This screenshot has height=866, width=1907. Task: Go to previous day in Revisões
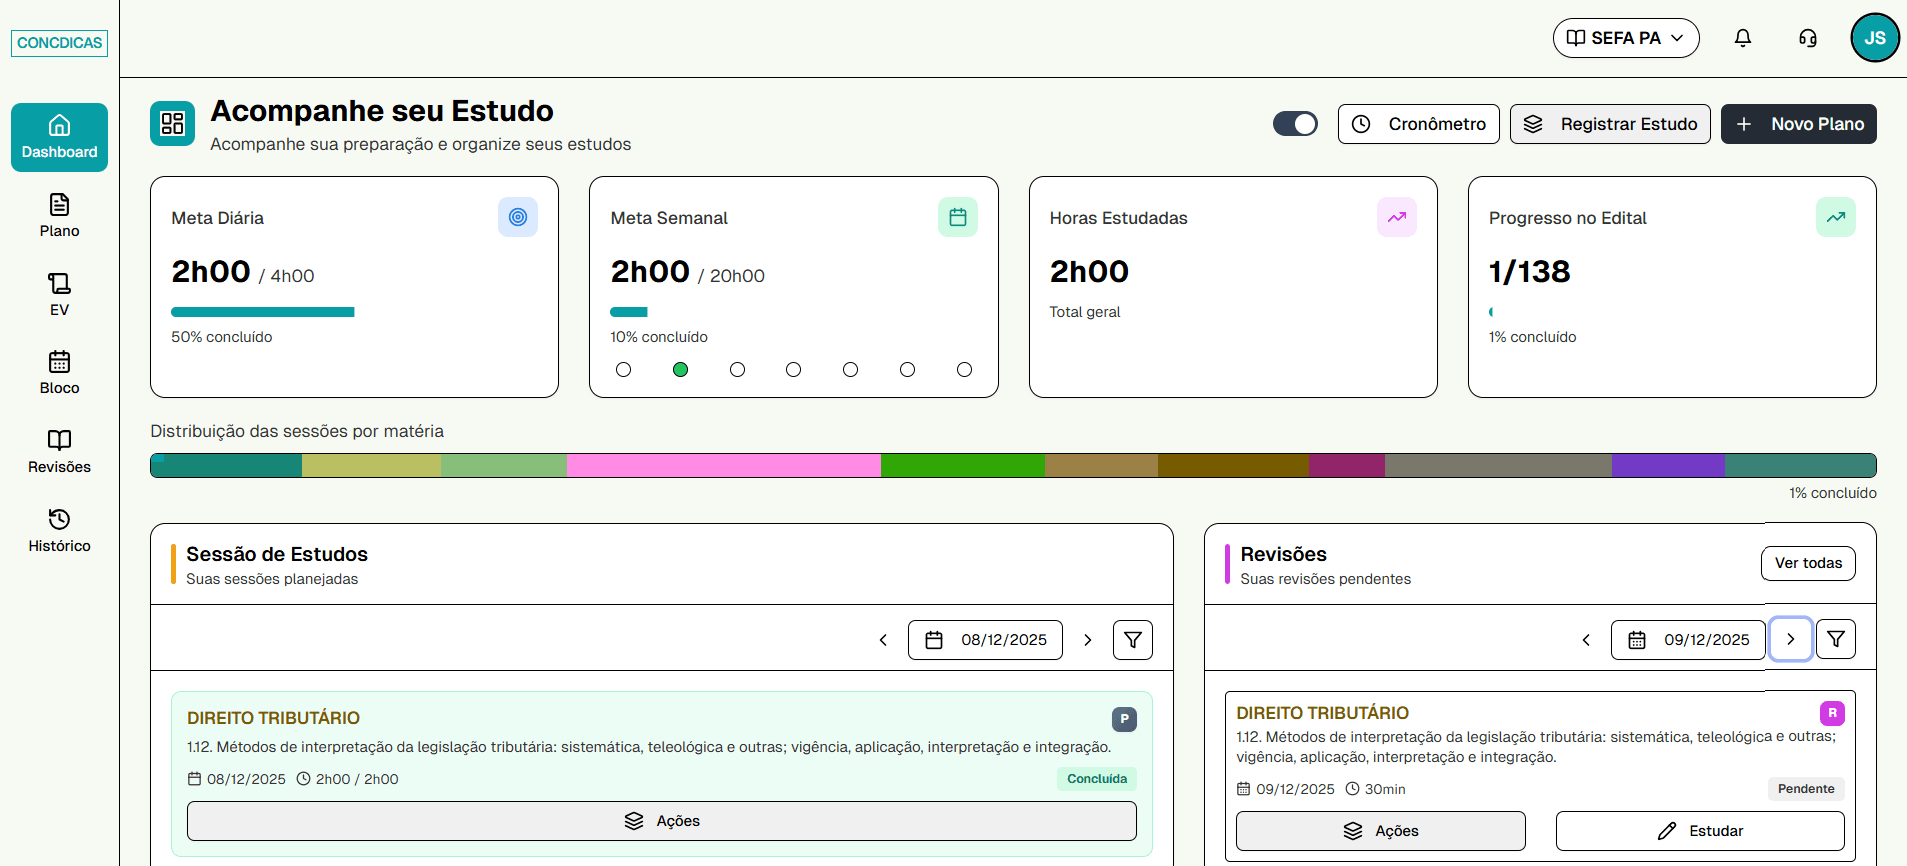pyautogui.click(x=1586, y=640)
